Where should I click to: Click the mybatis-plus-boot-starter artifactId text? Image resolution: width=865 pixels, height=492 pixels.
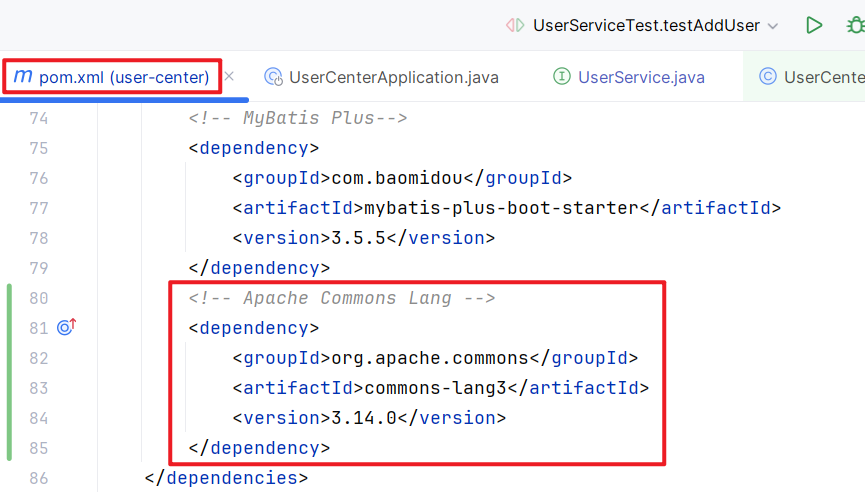pyautogui.click(x=501, y=208)
